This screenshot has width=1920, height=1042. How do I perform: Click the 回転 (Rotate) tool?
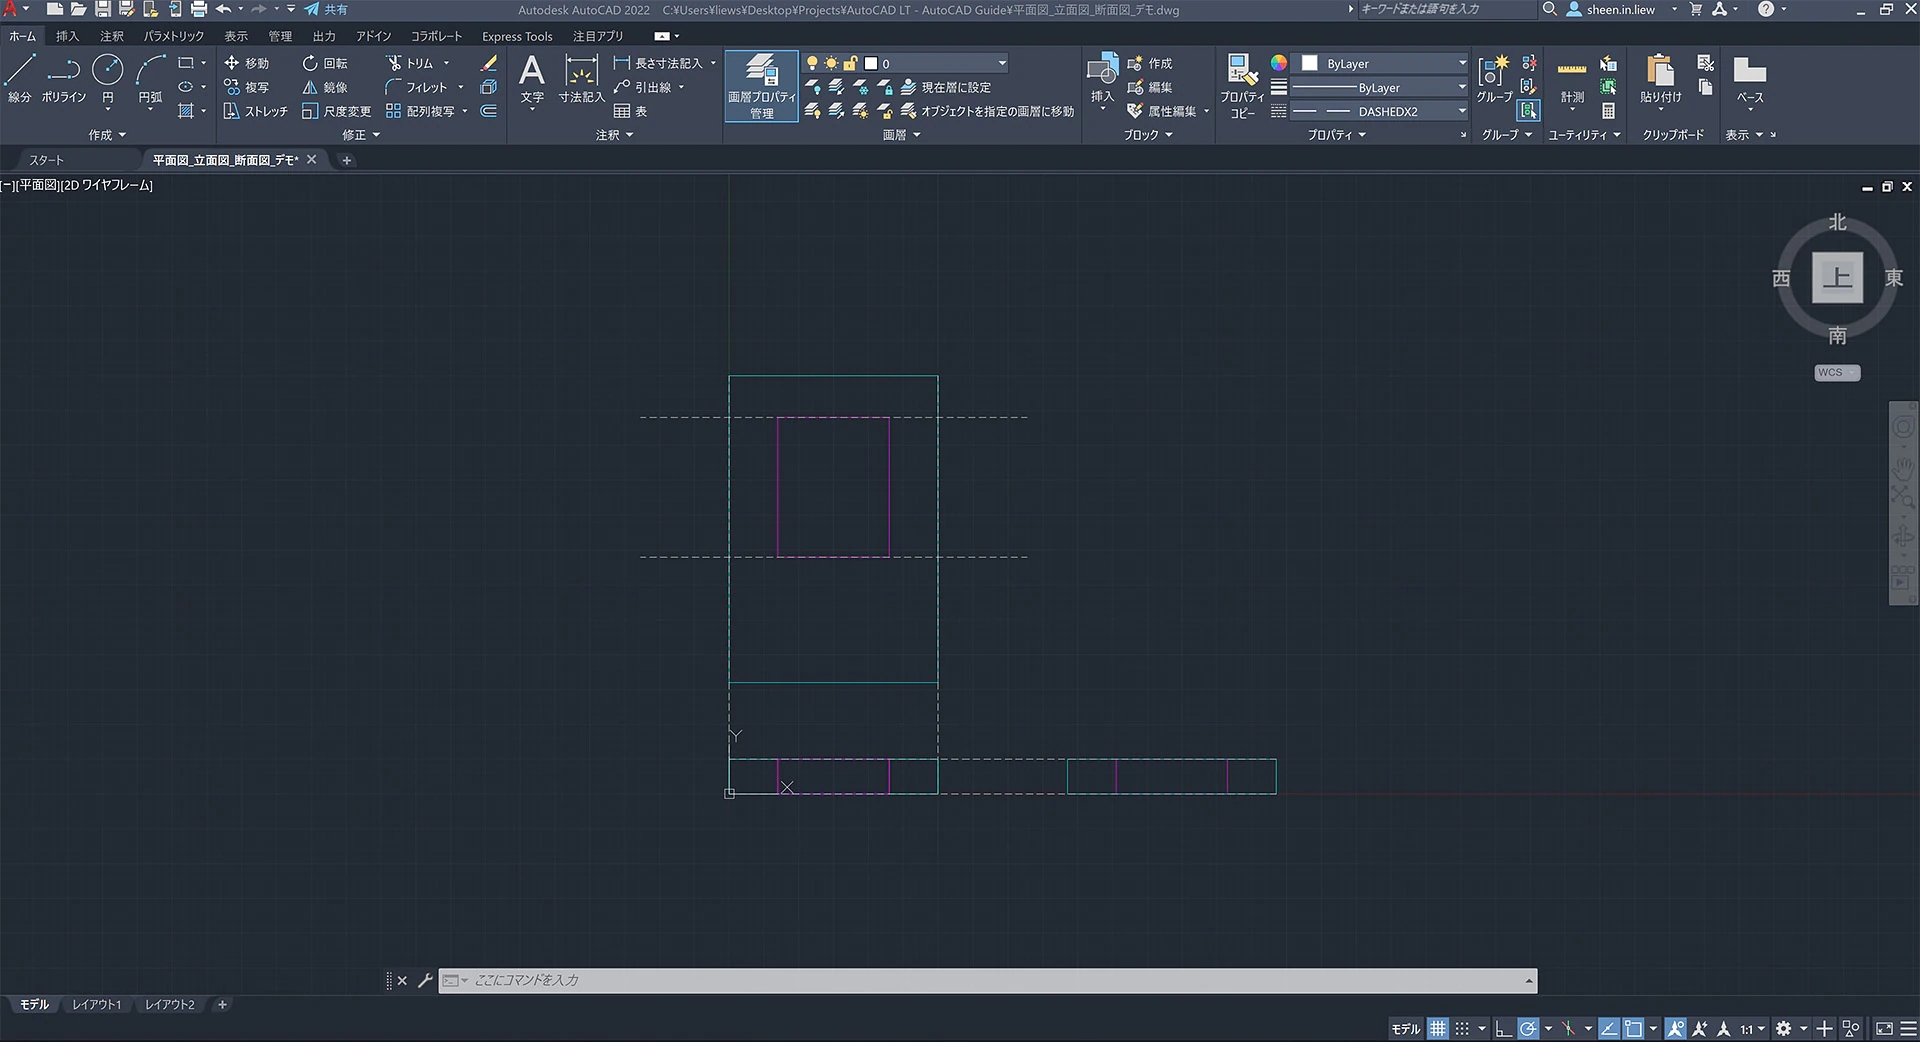pyautogui.click(x=325, y=63)
